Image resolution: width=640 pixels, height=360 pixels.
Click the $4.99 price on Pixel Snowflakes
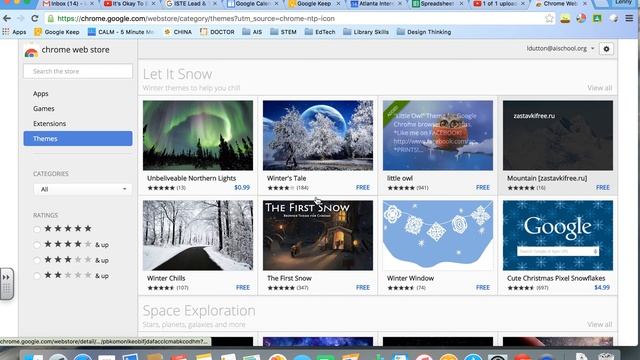click(602, 288)
